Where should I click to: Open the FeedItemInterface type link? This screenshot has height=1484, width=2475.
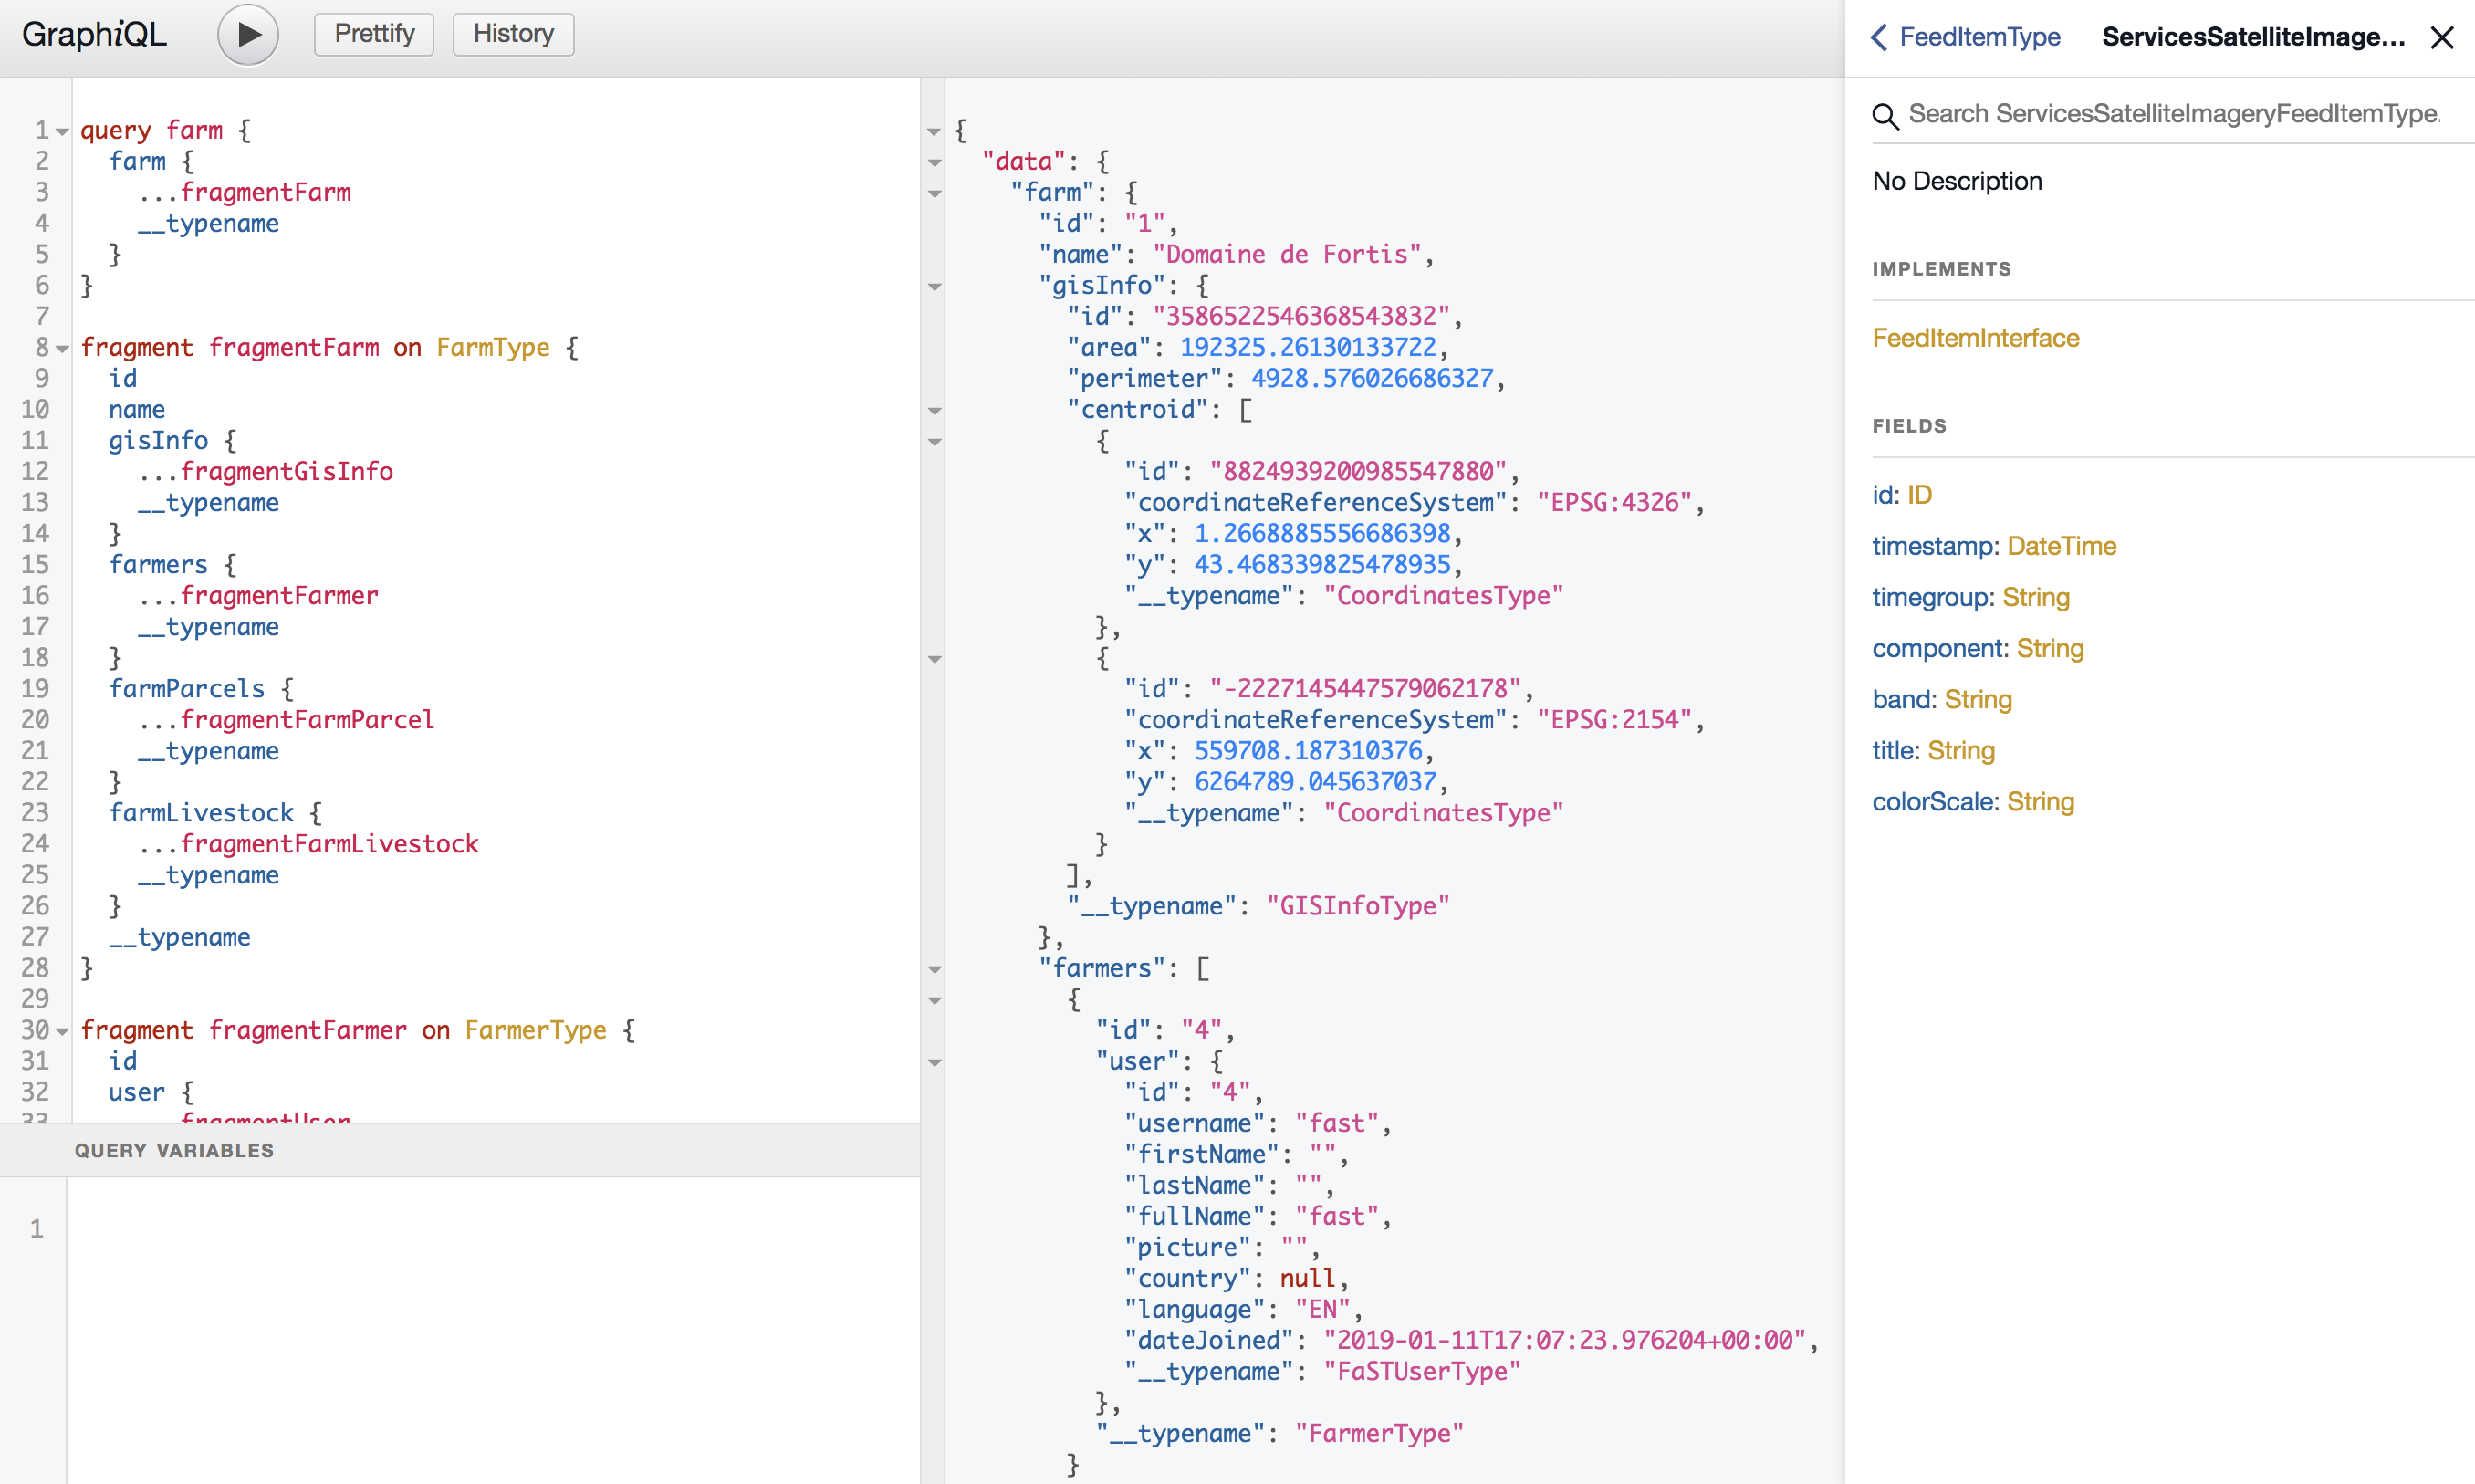coord(1975,338)
